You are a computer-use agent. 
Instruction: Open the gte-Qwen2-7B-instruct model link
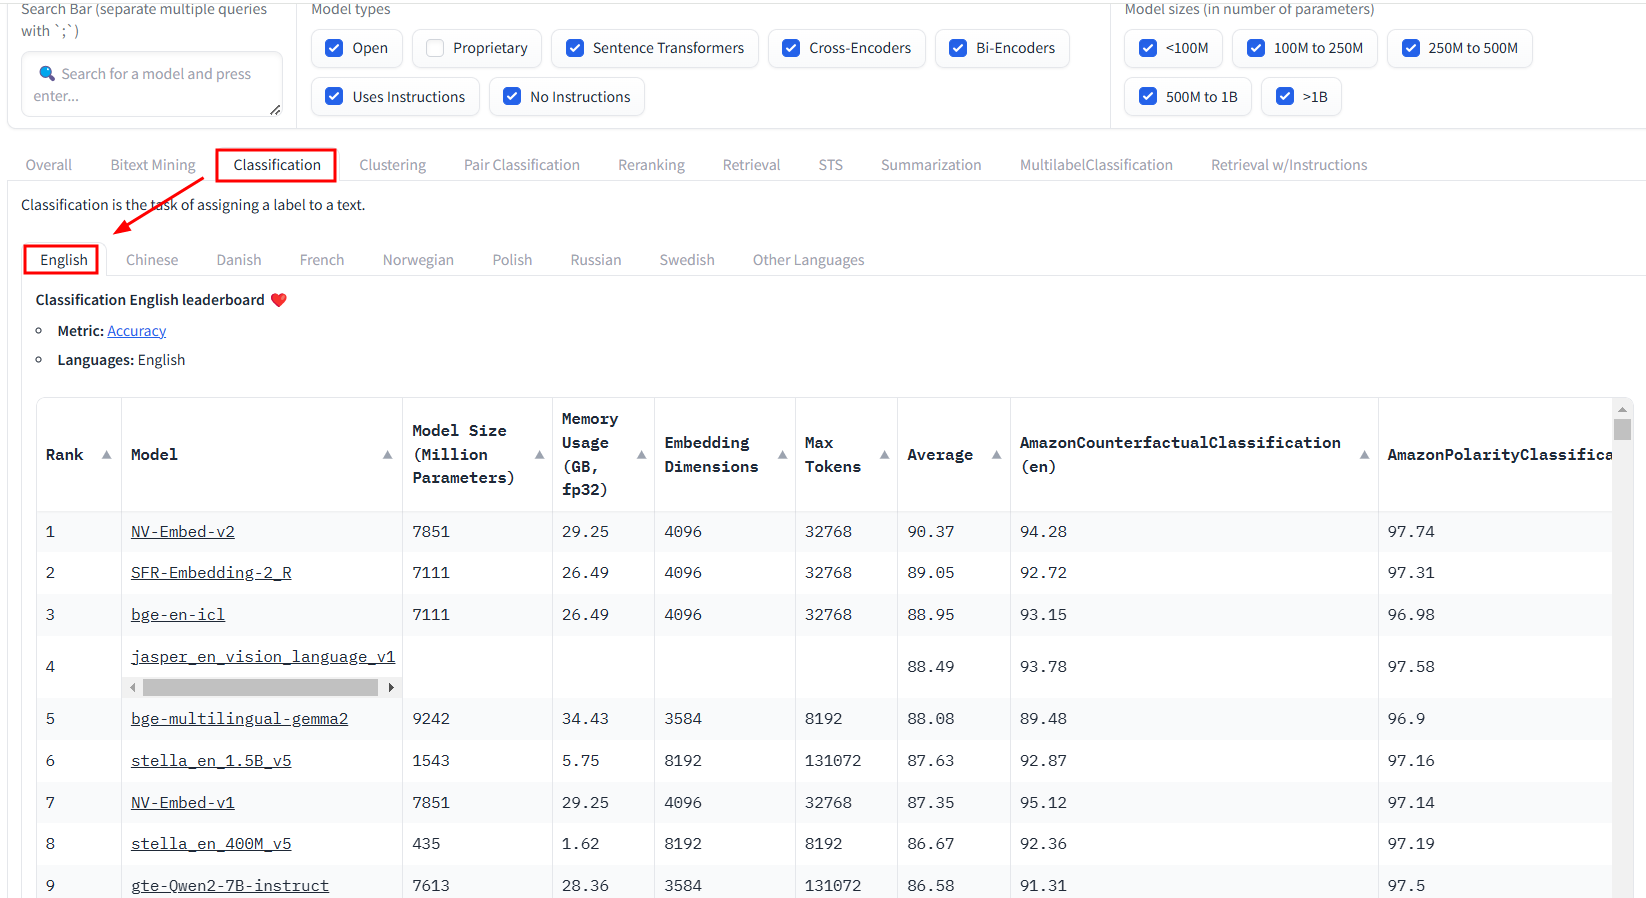coord(230,886)
